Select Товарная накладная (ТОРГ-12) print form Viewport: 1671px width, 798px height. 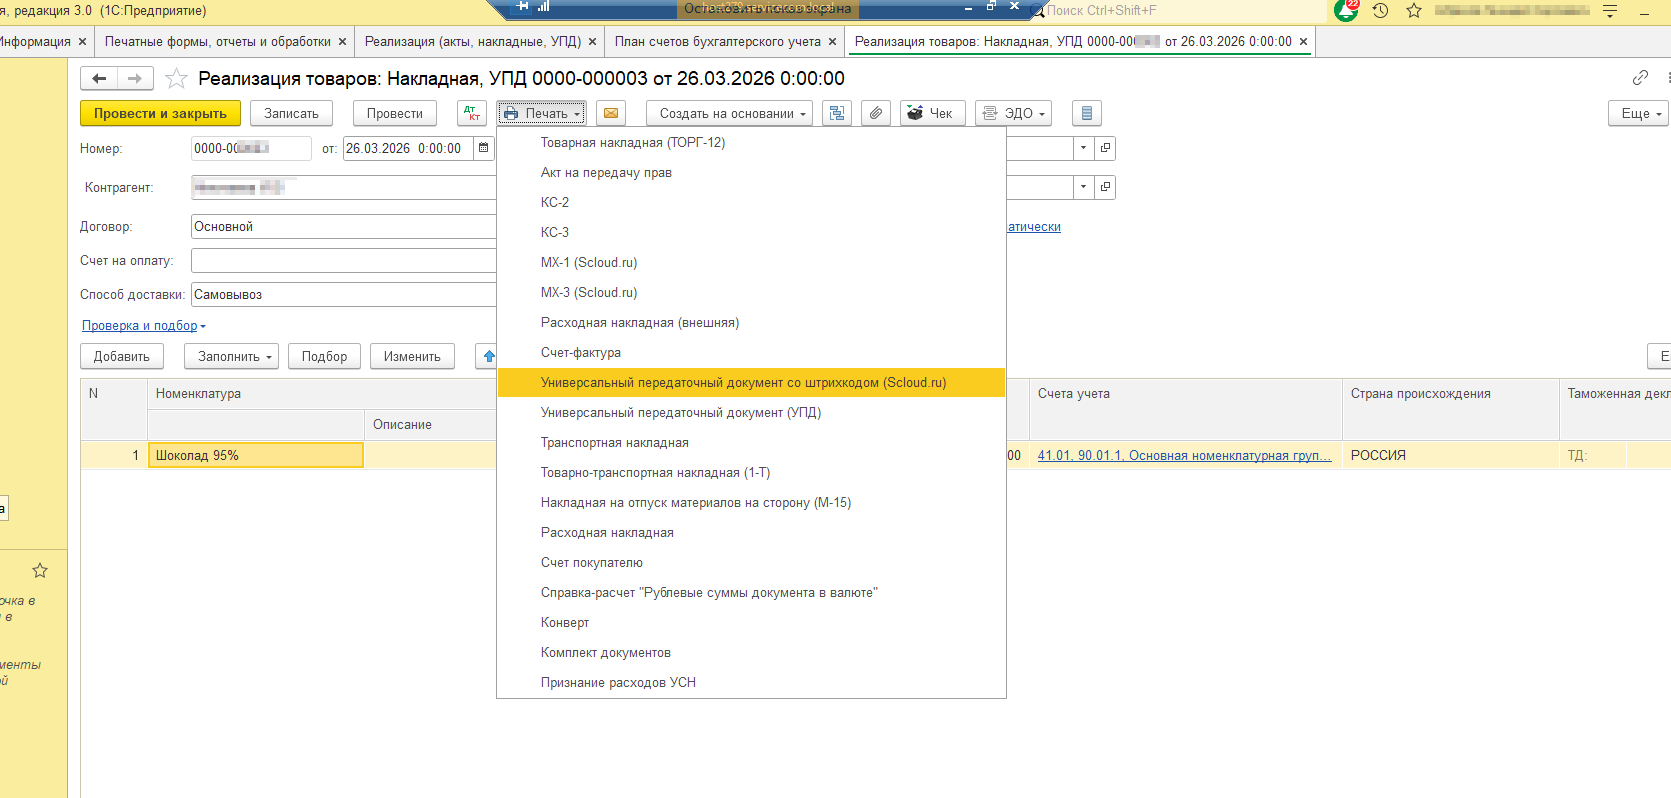tap(751, 143)
